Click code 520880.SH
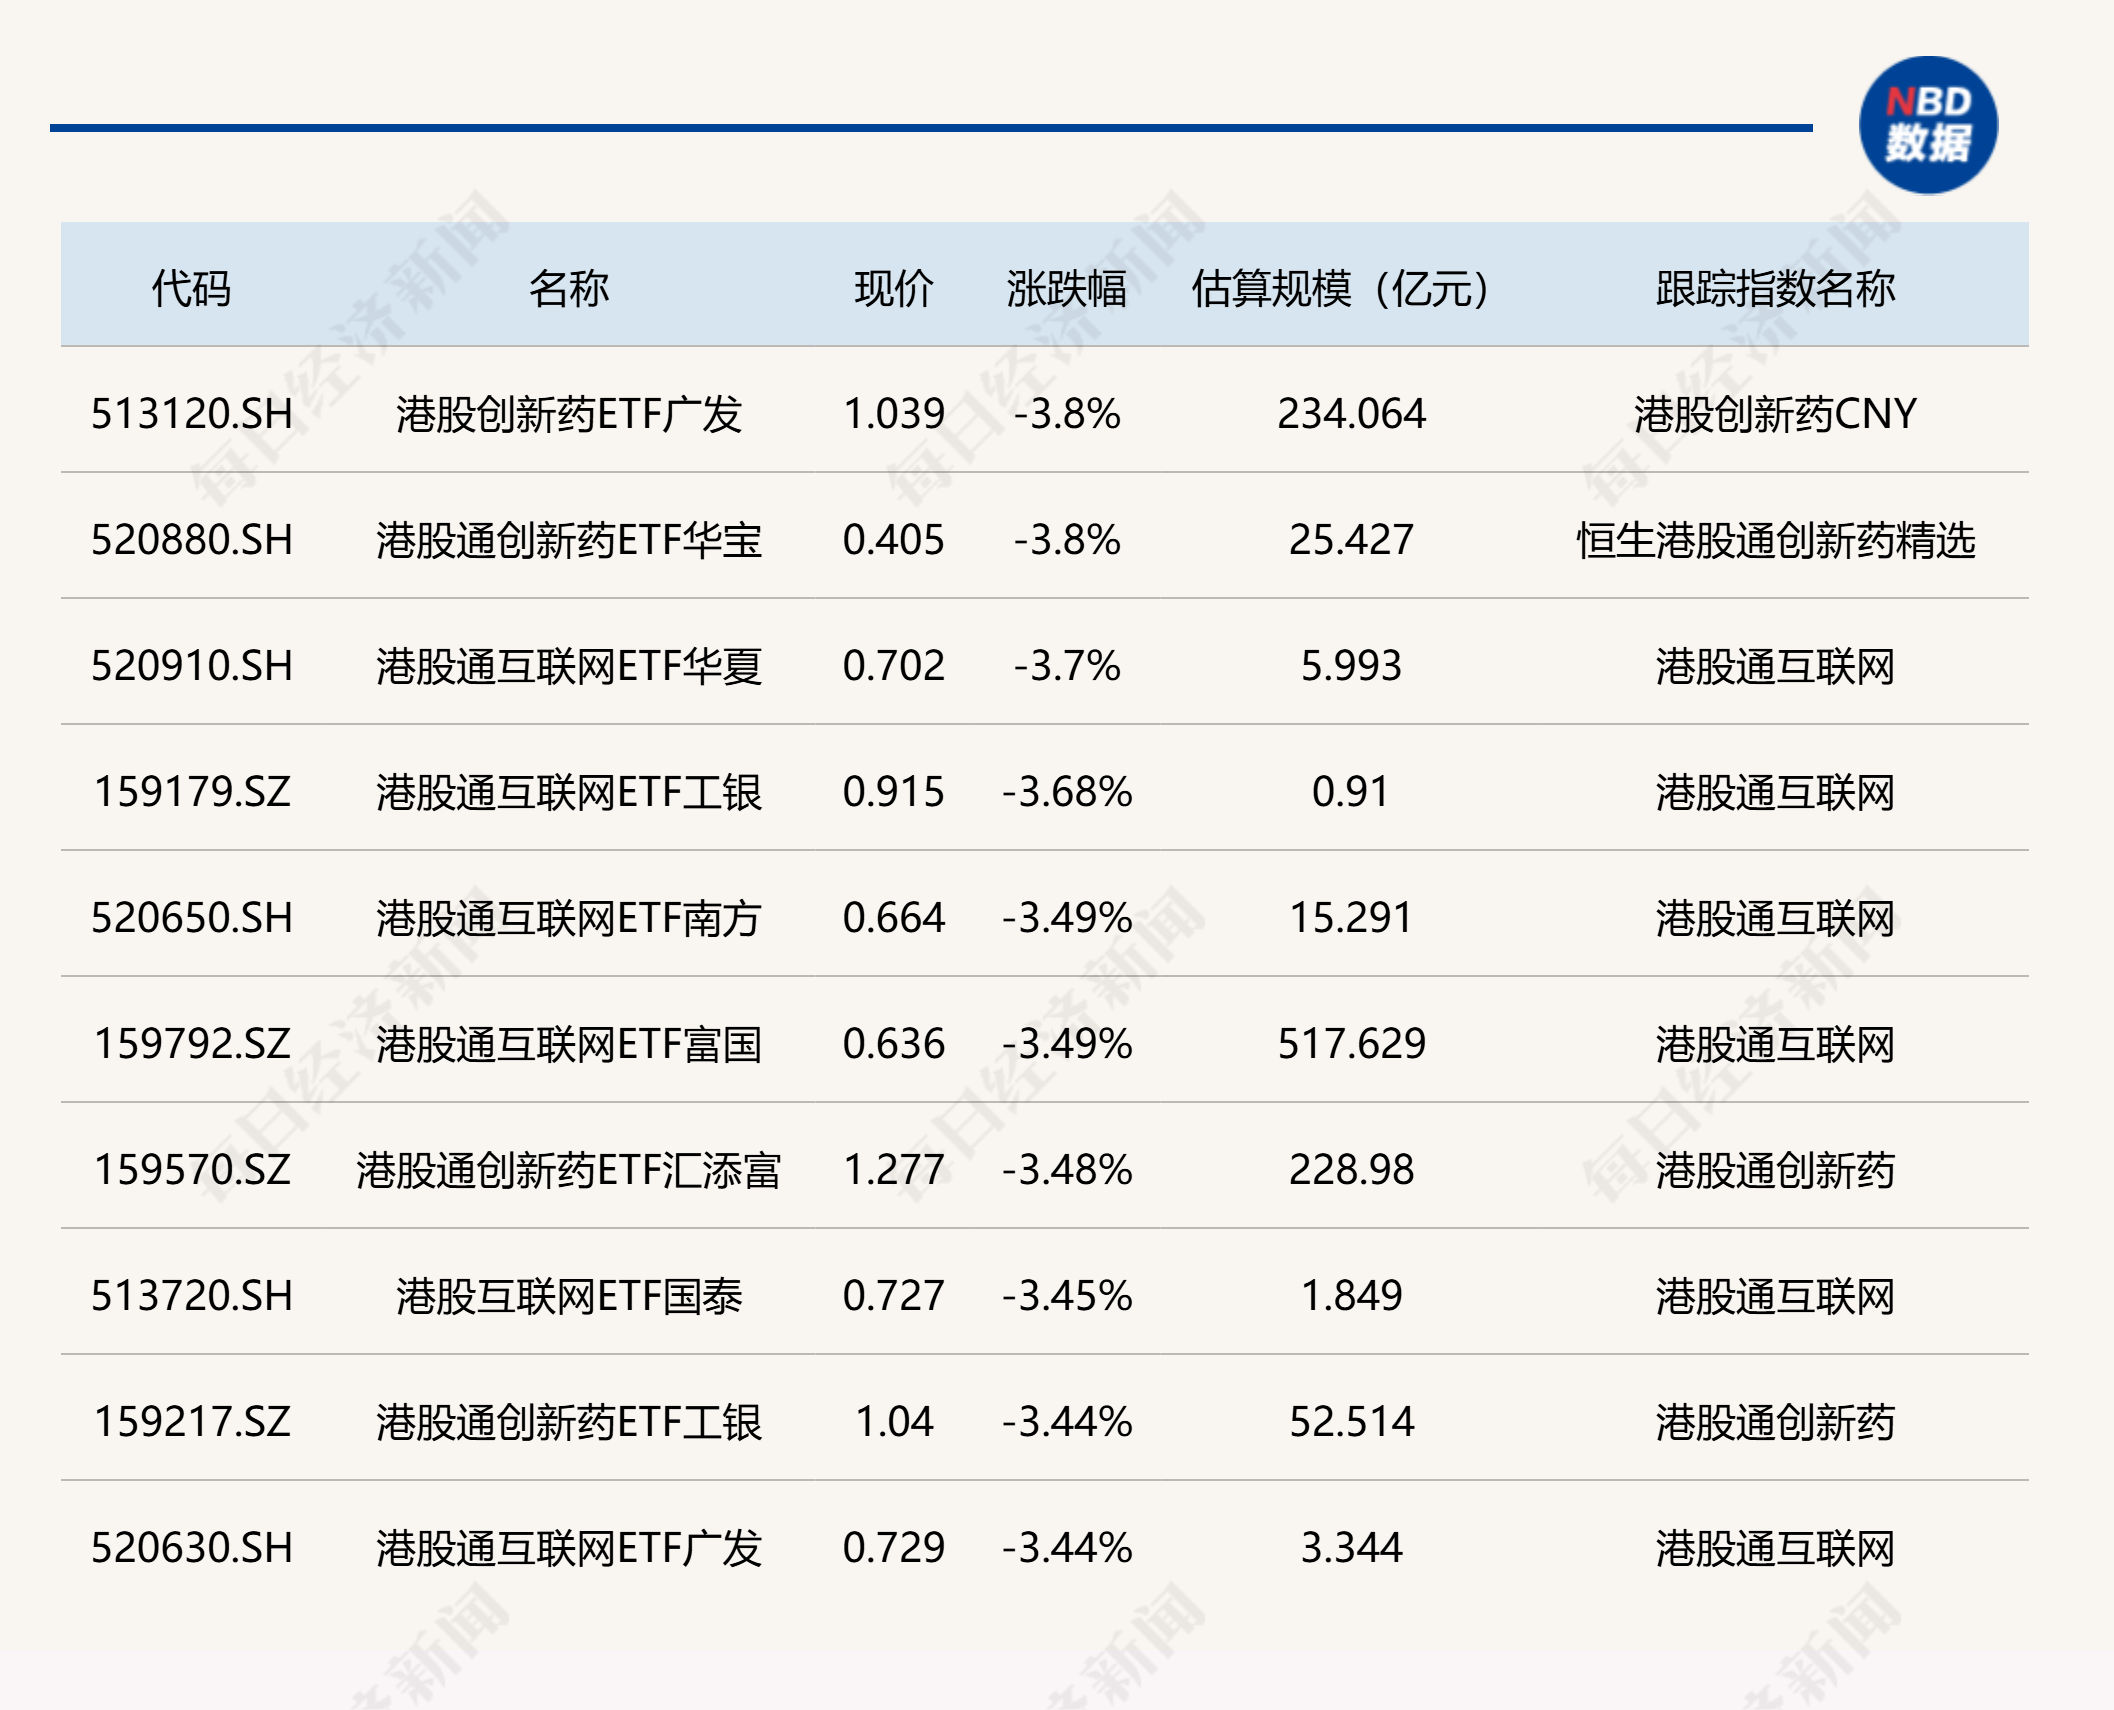The image size is (2114, 1710). (192, 540)
